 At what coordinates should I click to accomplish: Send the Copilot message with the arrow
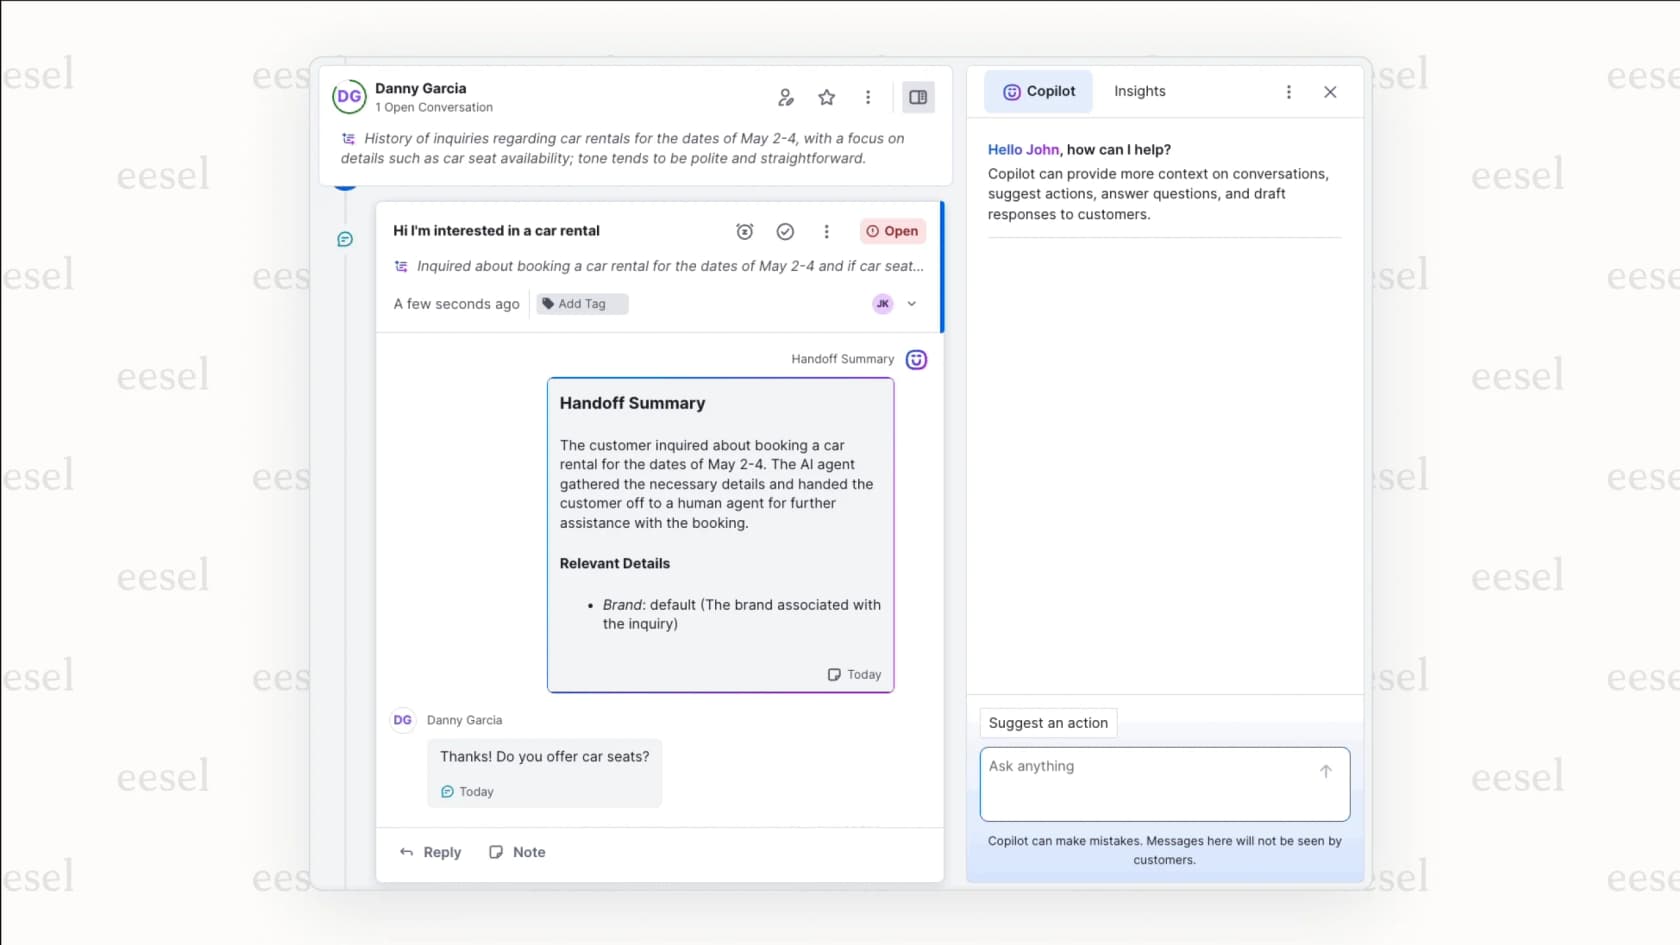coord(1325,771)
